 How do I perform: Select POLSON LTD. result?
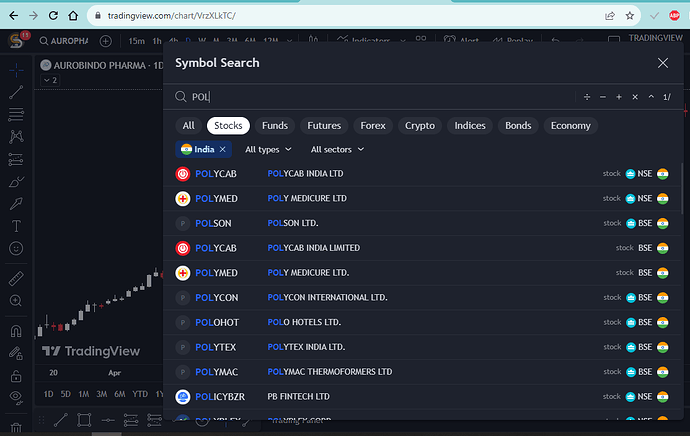422,223
